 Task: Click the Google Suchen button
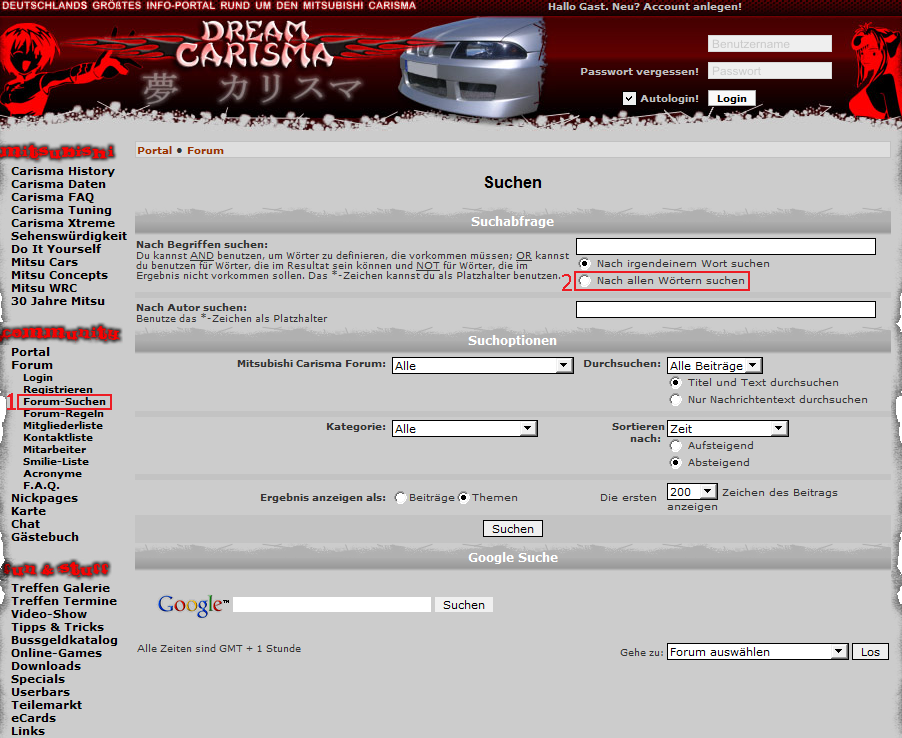(464, 605)
